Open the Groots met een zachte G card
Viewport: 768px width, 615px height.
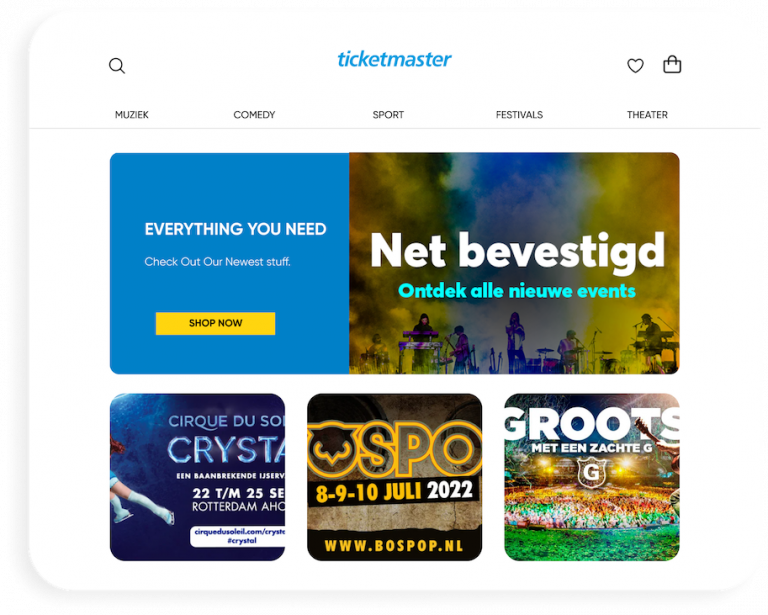click(592, 477)
